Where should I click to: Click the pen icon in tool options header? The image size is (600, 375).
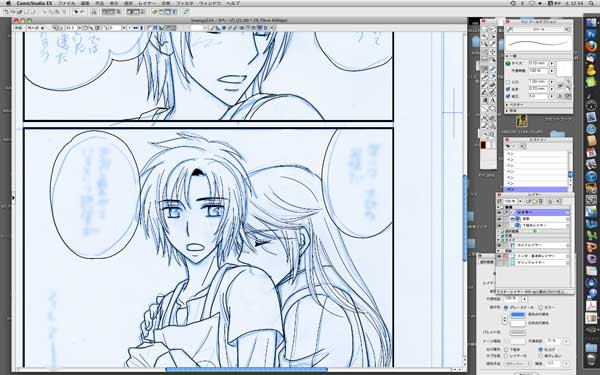(x=509, y=29)
